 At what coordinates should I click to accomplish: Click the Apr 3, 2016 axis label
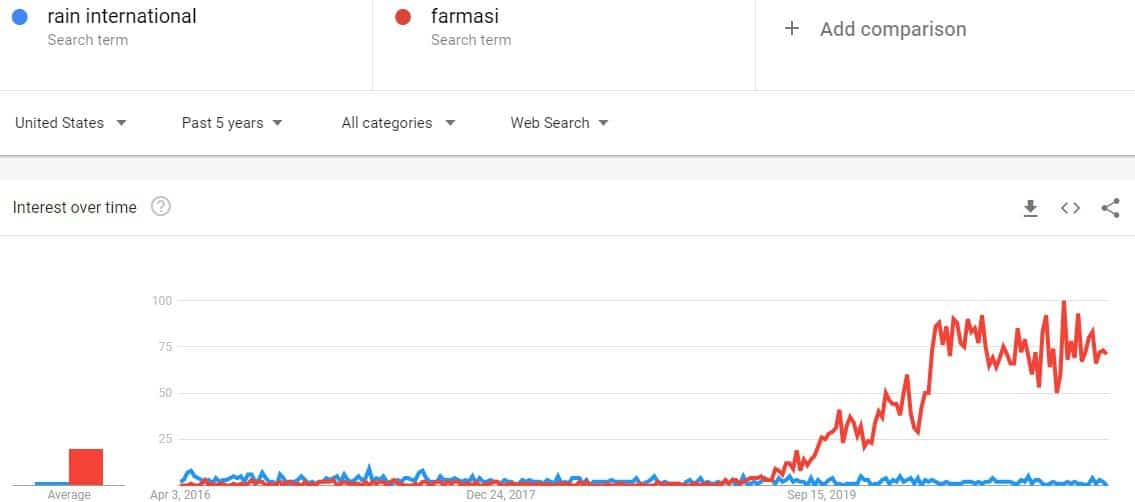click(x=180, y=495)
